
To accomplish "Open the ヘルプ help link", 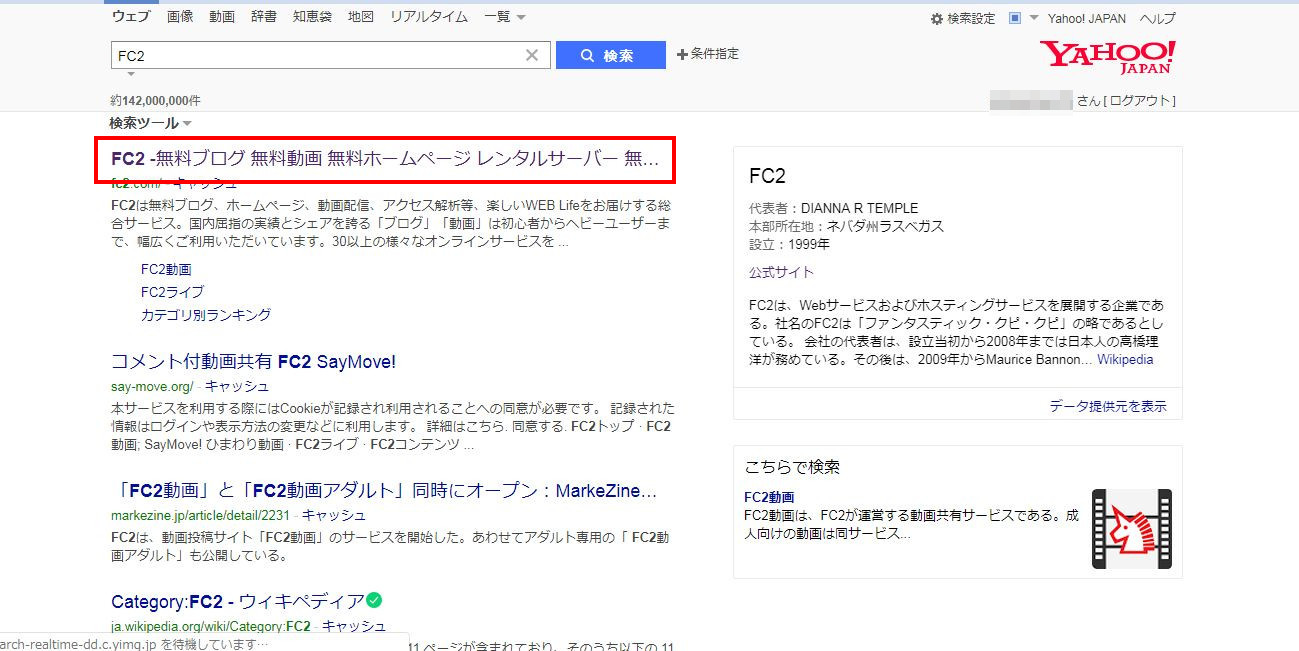I will coord(1158,19).
